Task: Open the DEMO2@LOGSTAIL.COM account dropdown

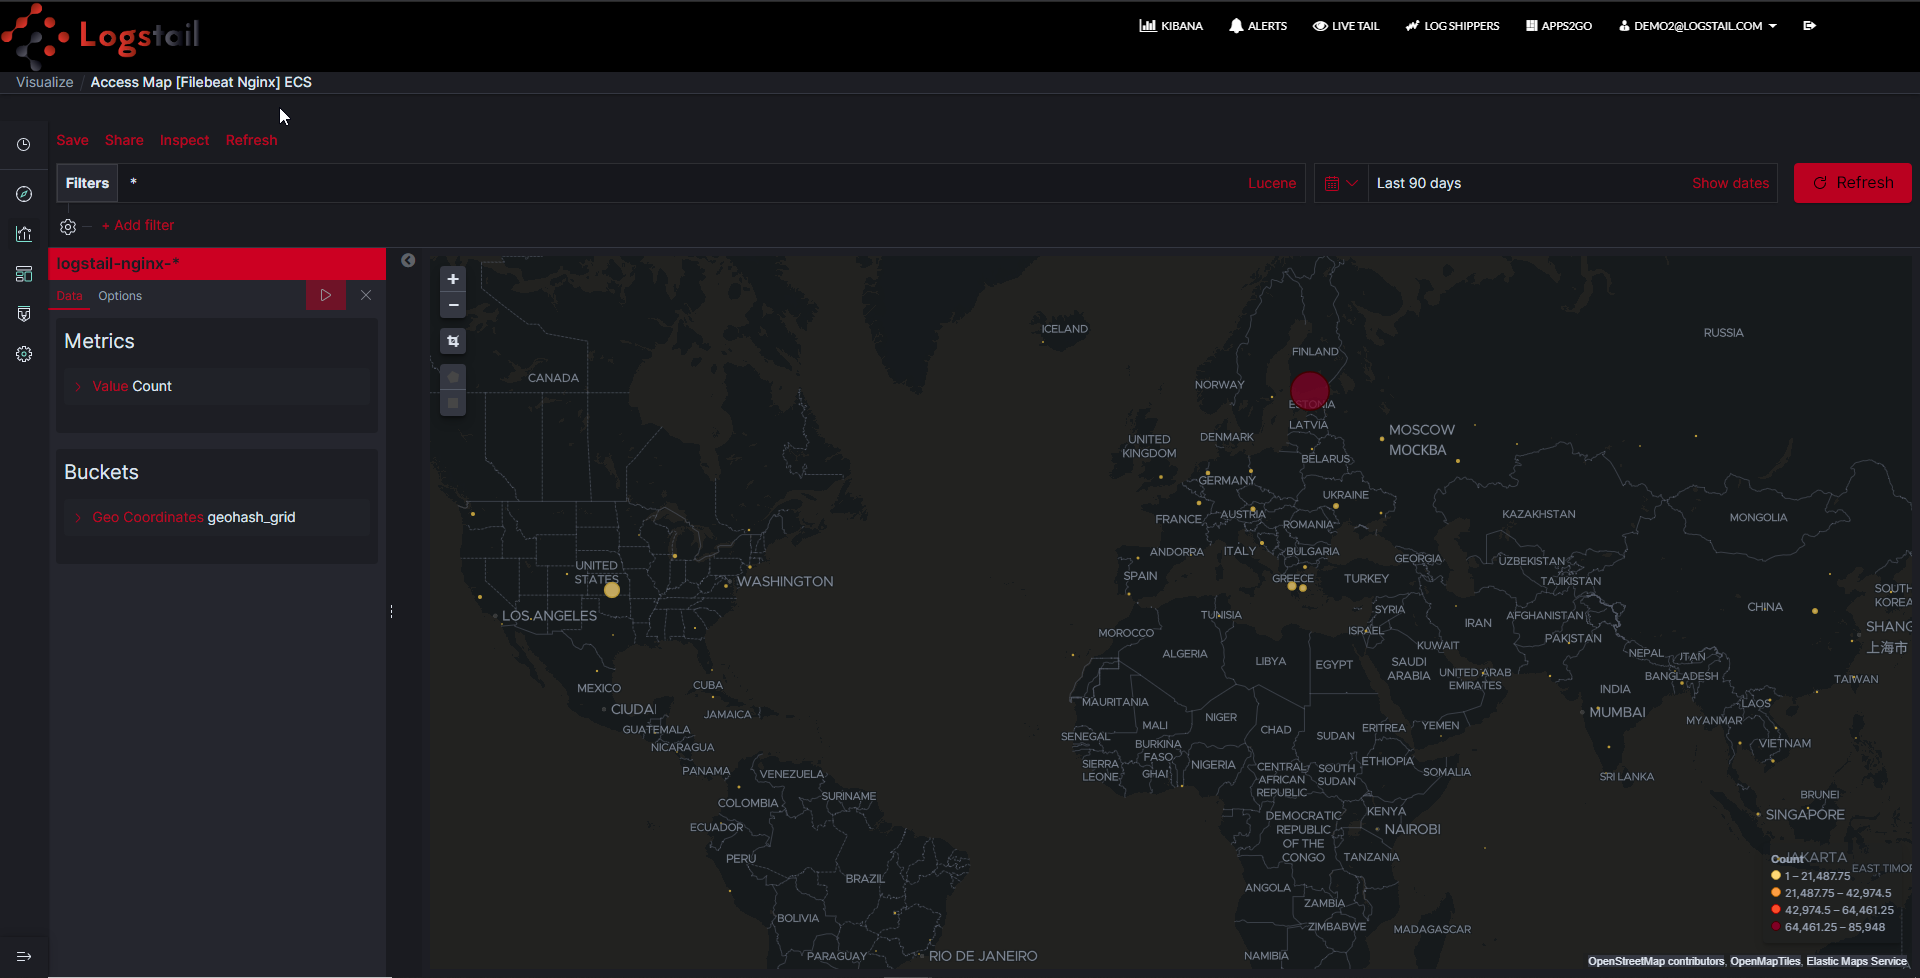Action: tap(1697, 26)
